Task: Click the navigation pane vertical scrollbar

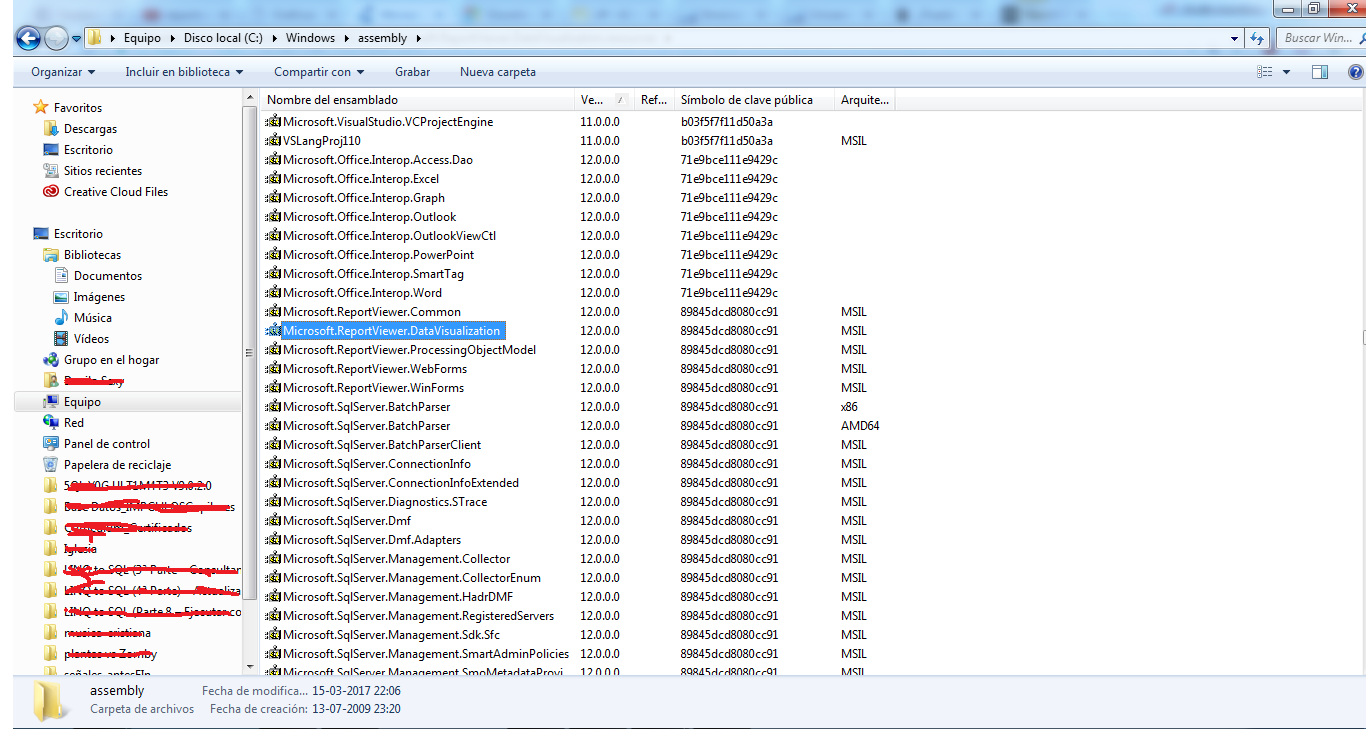Action: [x=250, y=352]
